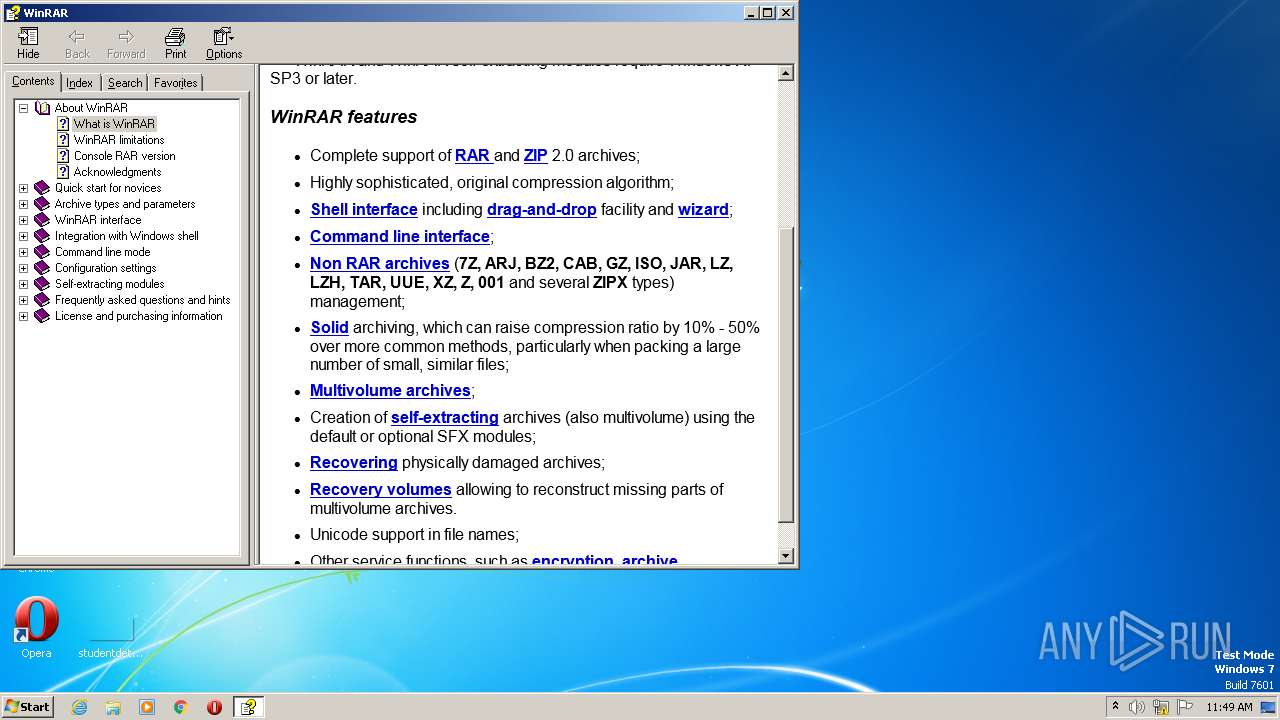Expand Quick start for novices node

click(23, 188)
